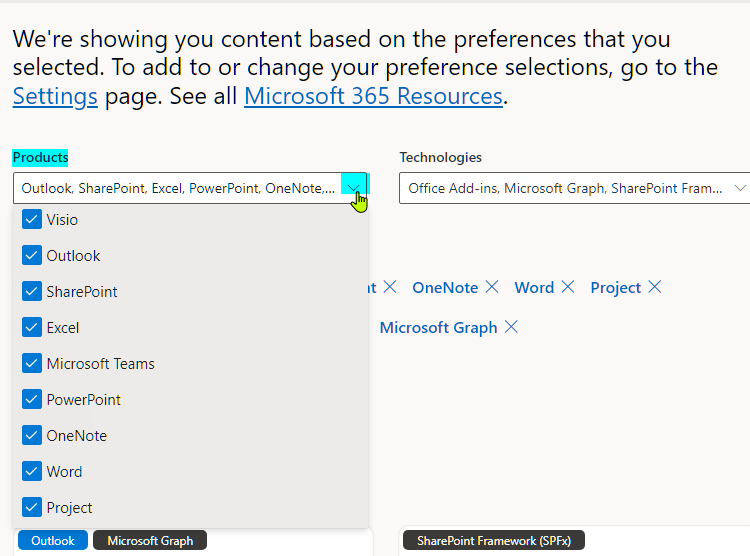Click the SharePoint Framework (SPFx) tag
Viewport: 750px width, 556px height.
[494, 541]
